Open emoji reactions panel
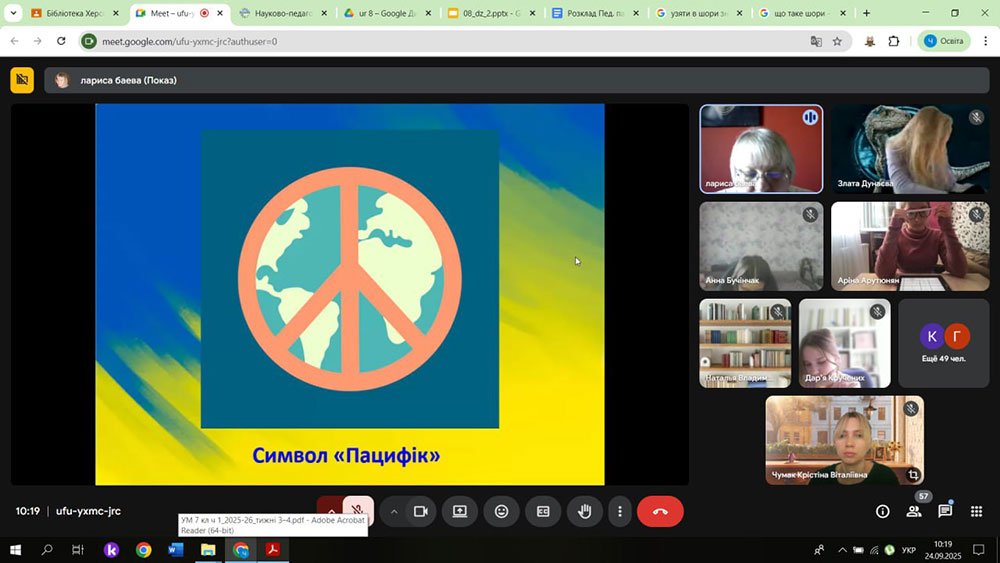Viewport: 1000px width, 563px height. 501,511
